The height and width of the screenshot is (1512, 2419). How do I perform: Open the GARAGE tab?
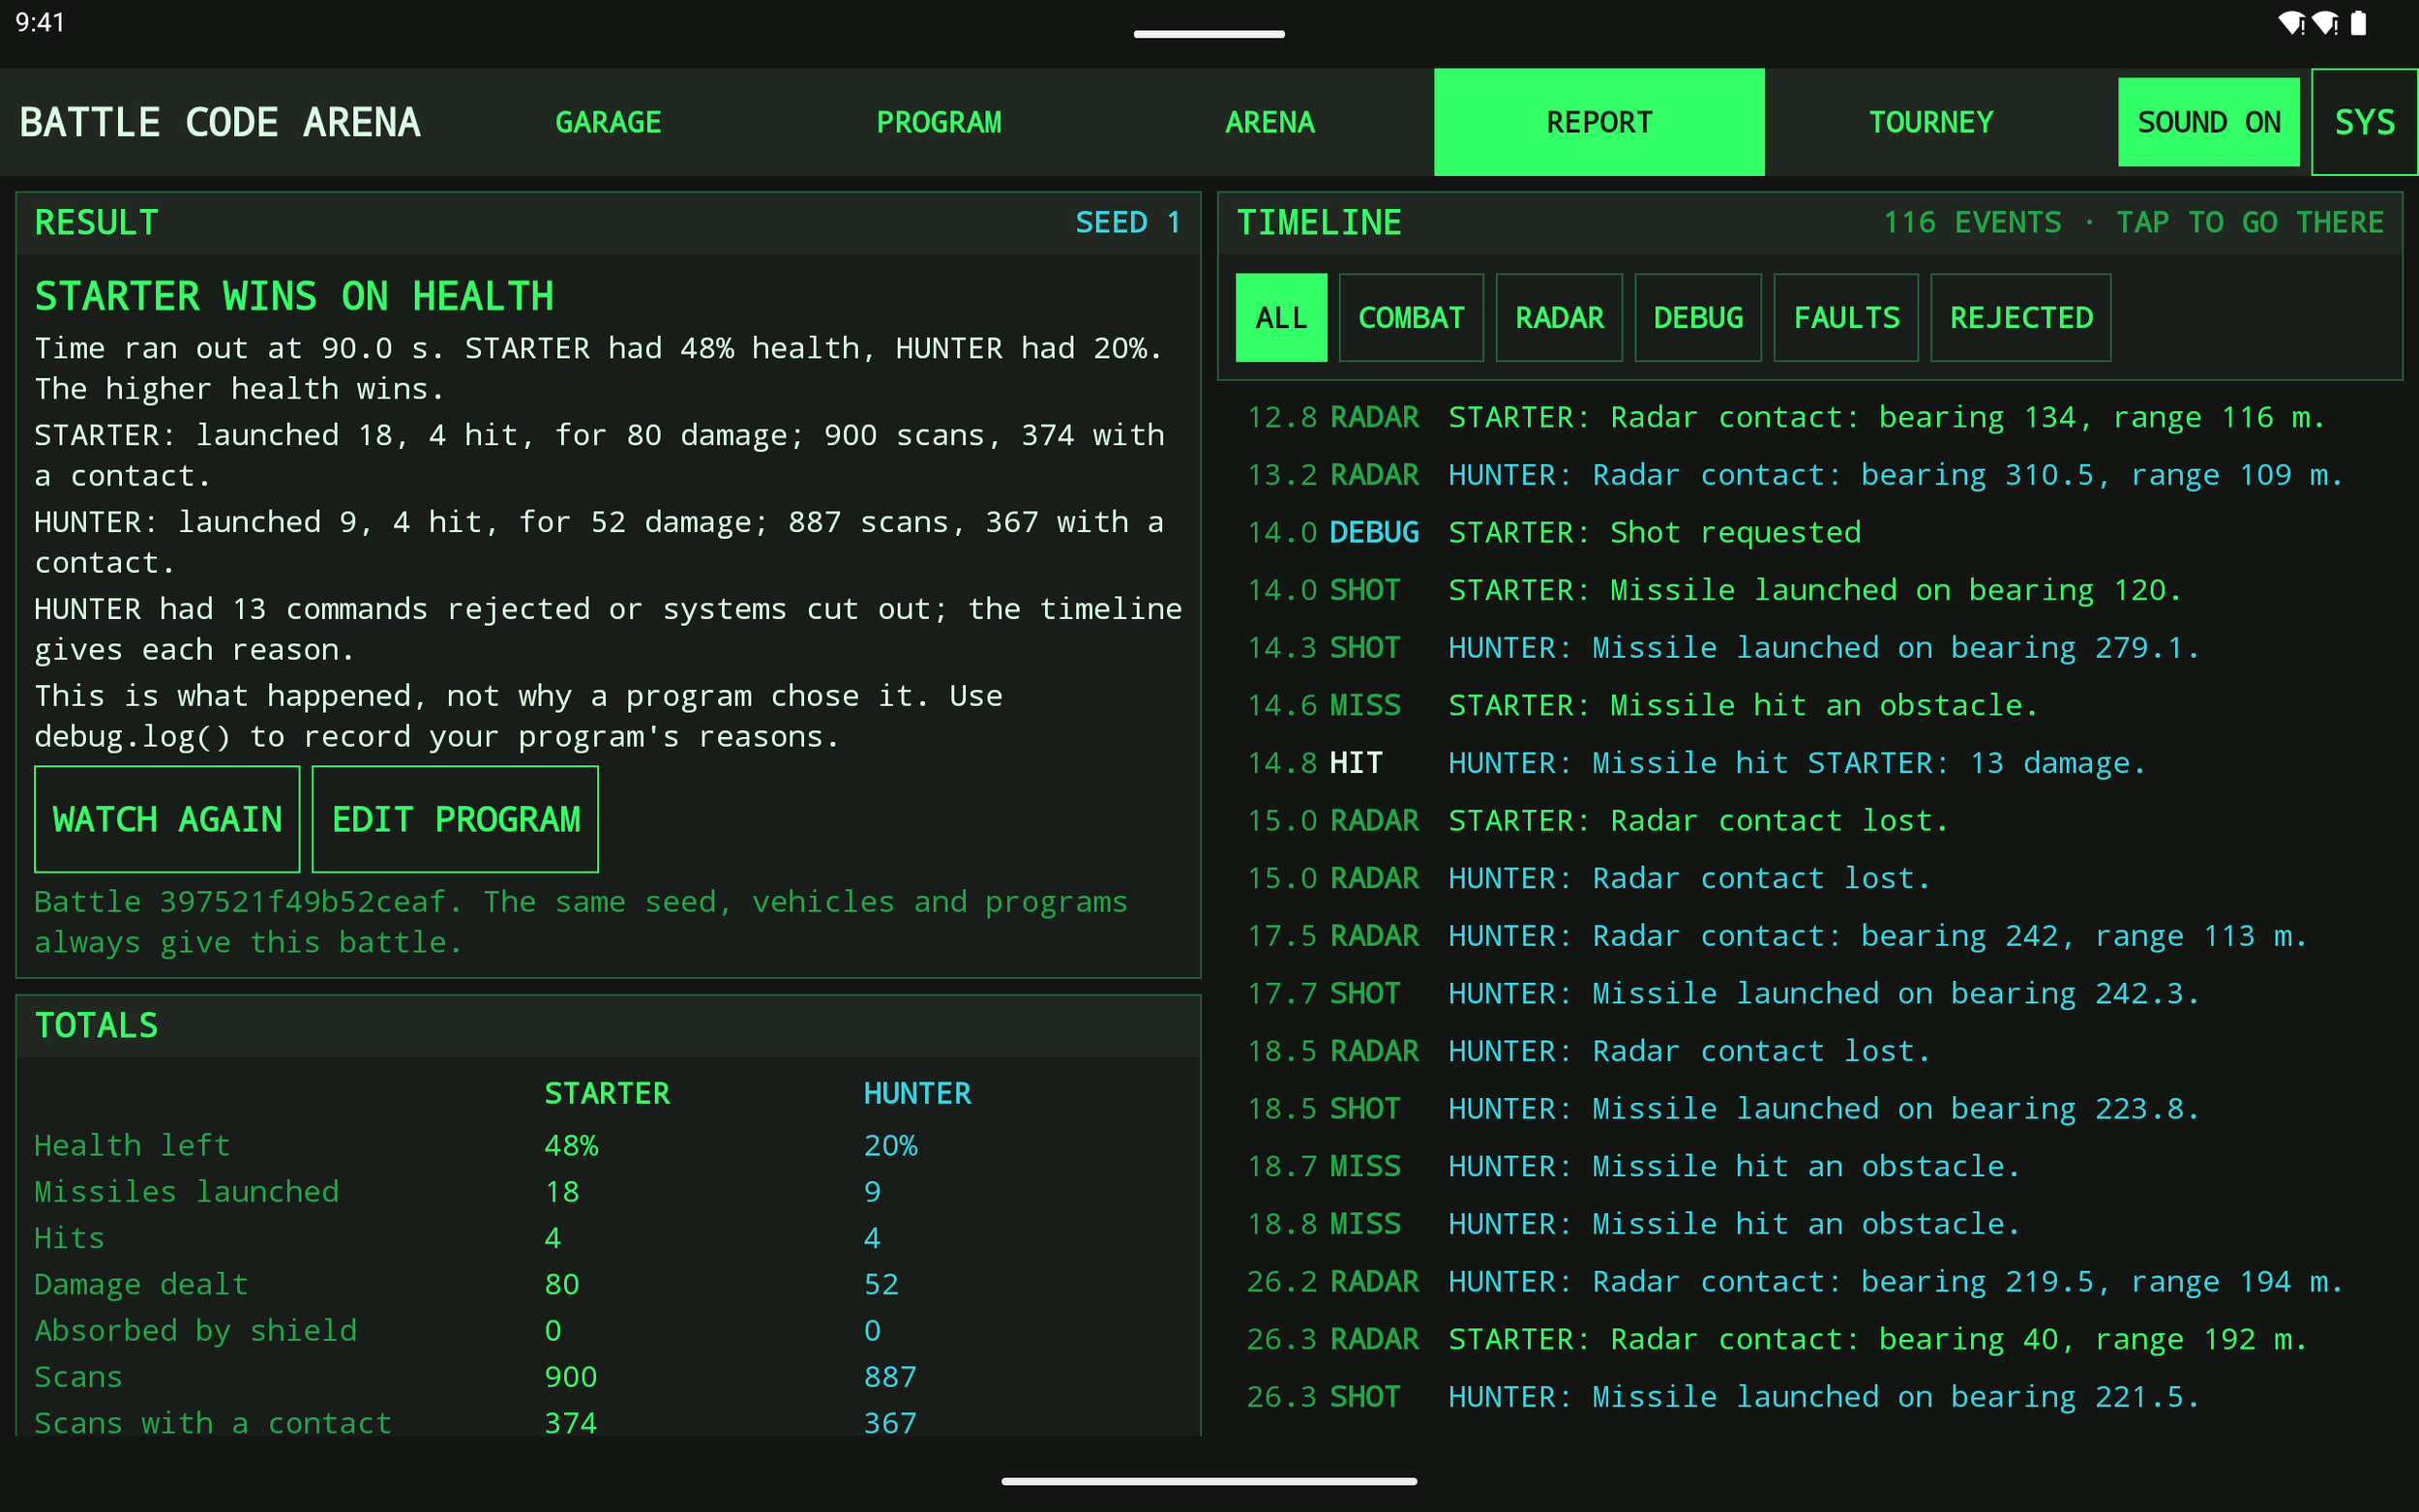[608, 122]
